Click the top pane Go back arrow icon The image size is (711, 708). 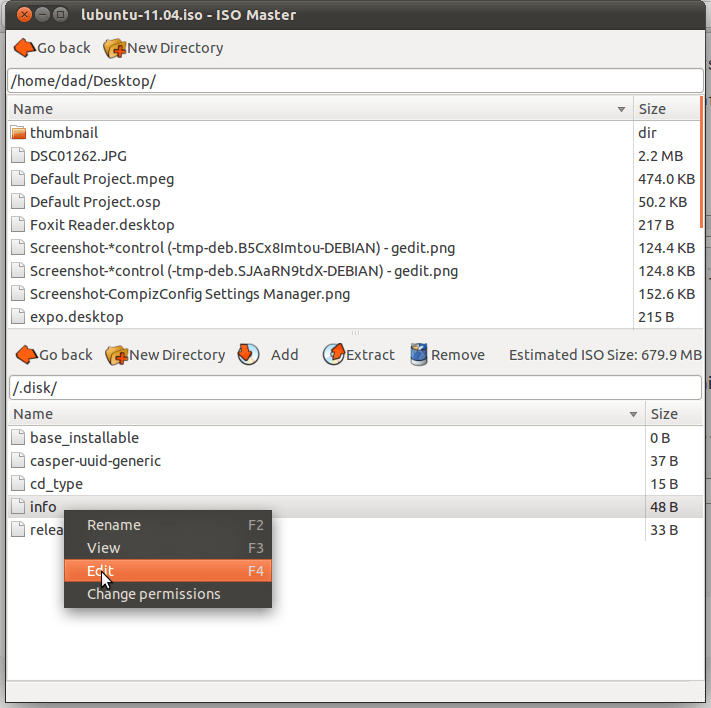click(x=24, y=48)
